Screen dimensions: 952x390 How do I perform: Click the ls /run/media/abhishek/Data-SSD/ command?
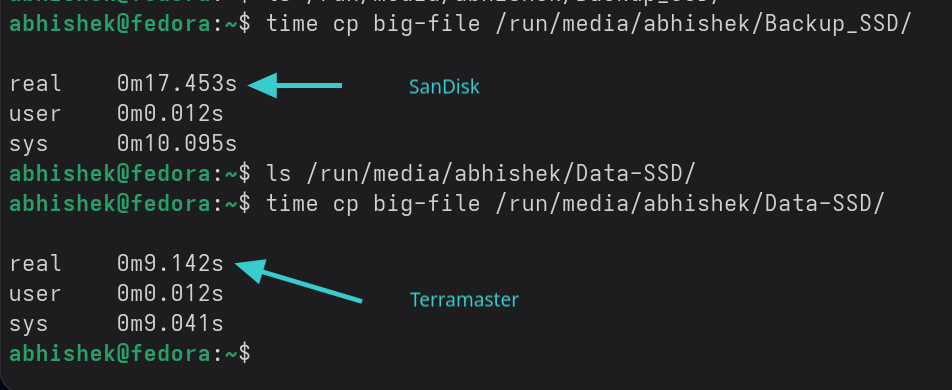click(x=480, y=174)
